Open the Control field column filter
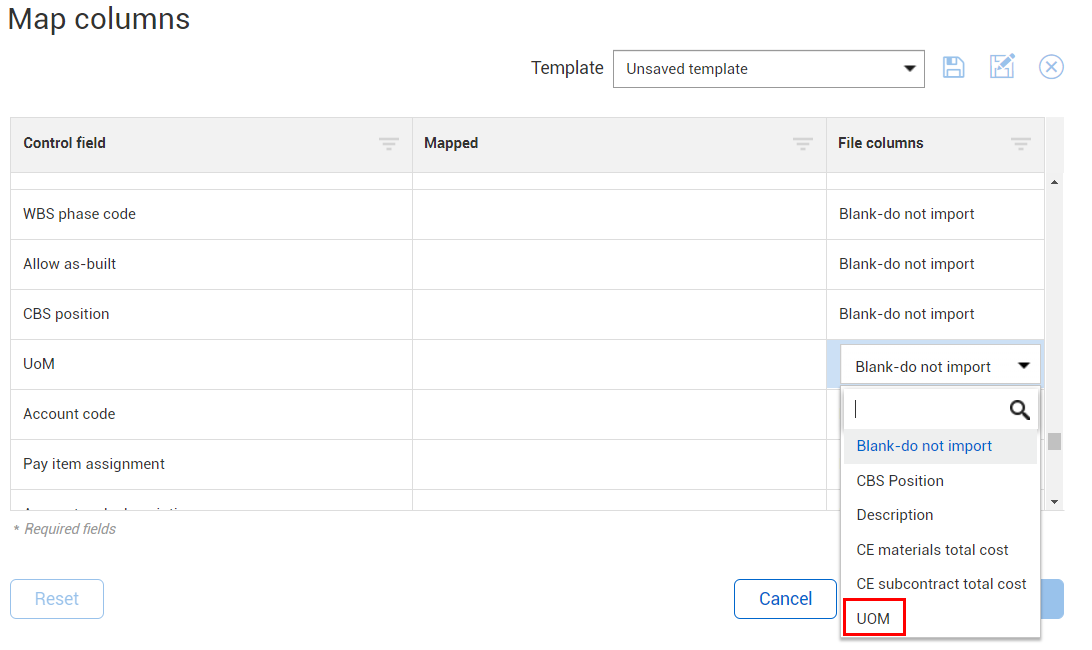Image resolution: width=1092 pixels, height=650 pixels. point(389,144)
